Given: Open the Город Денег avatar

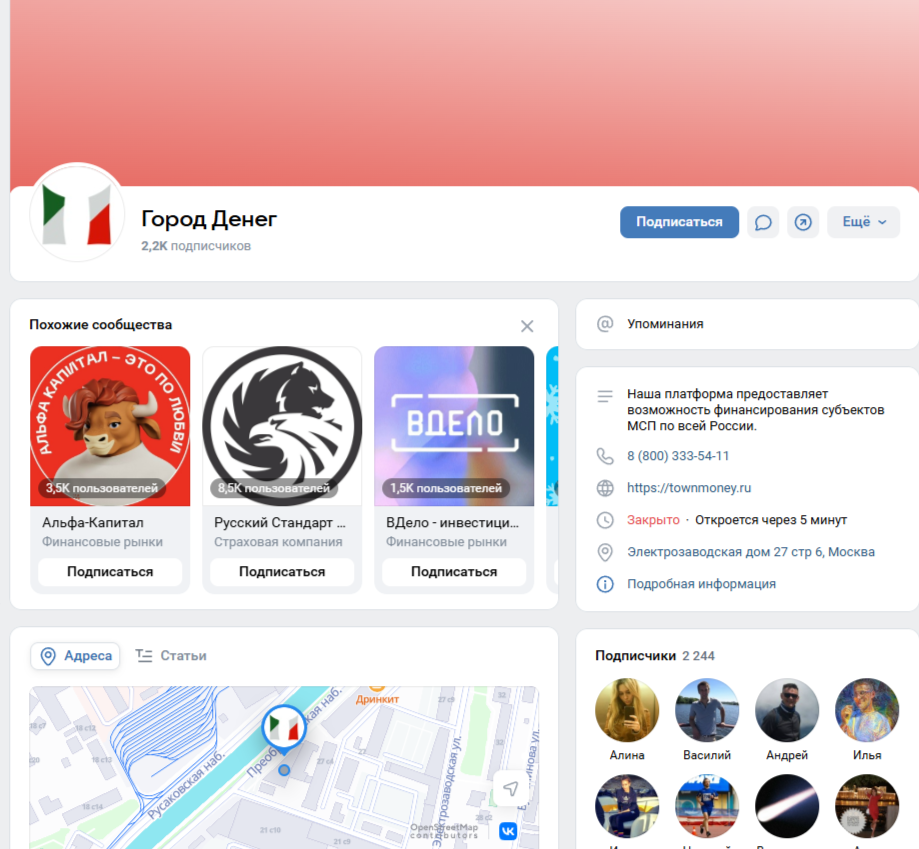Looking at the screenshot, I should coord(77,214).
